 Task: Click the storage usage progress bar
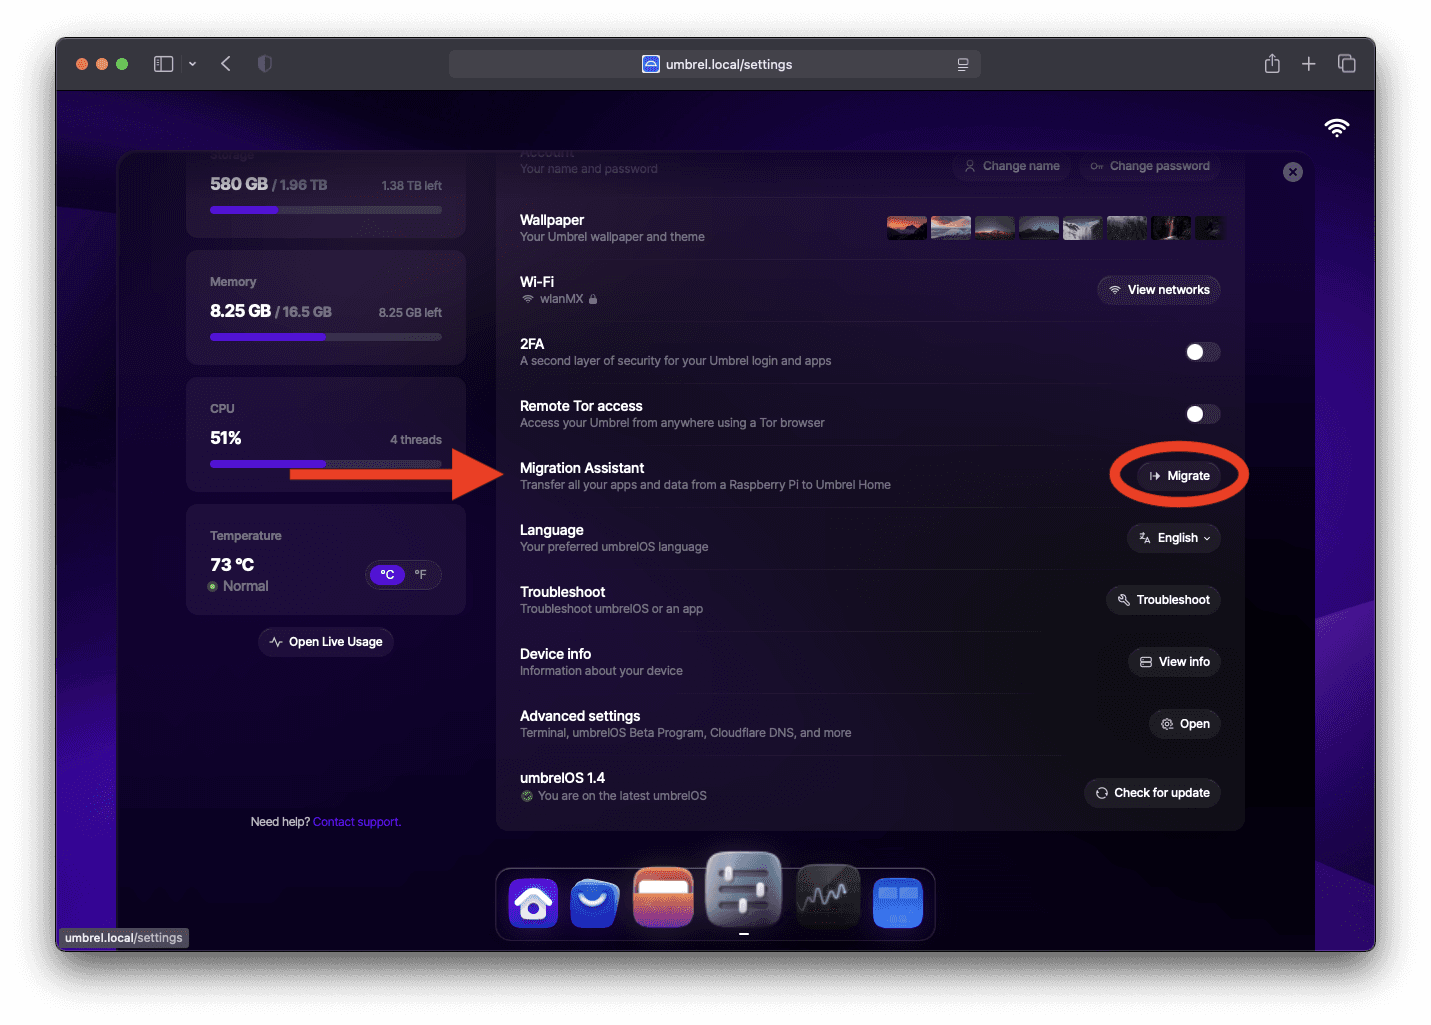tap(326, 210)
